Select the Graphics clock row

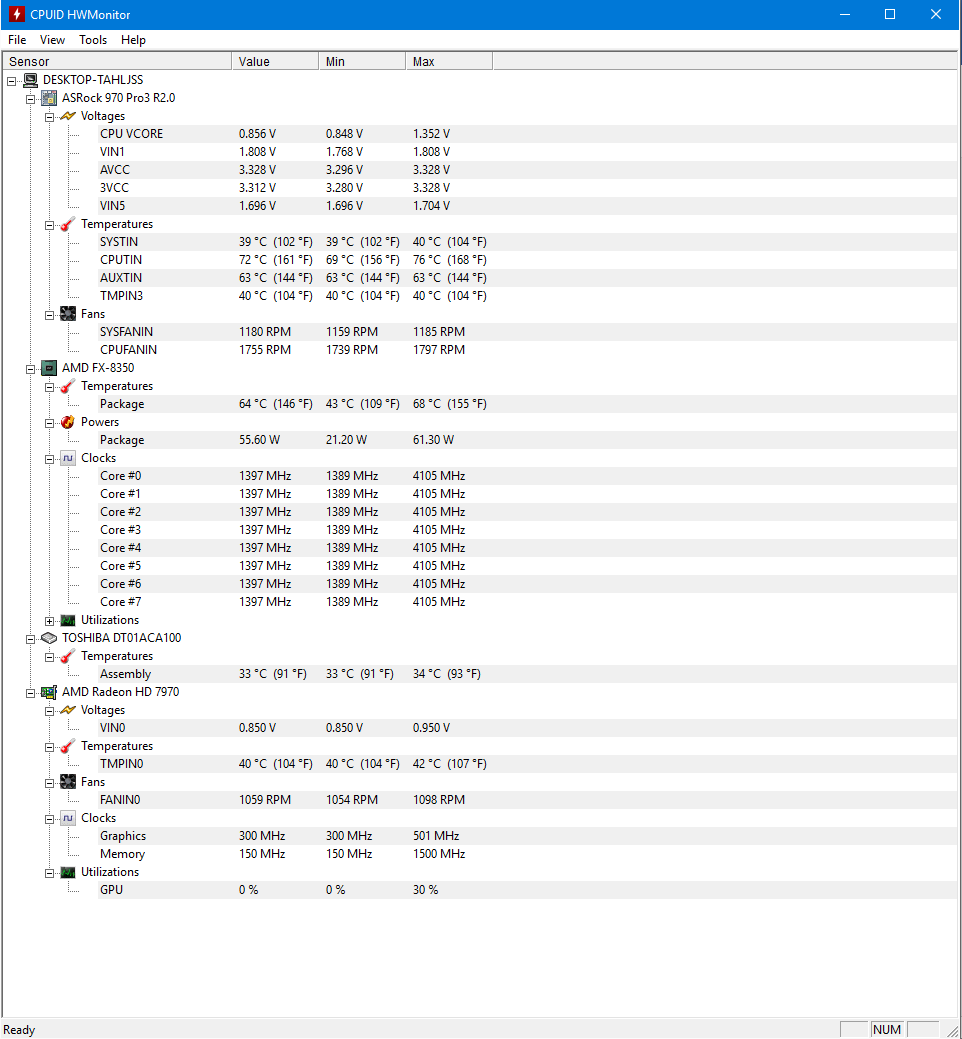coord(527,836)
